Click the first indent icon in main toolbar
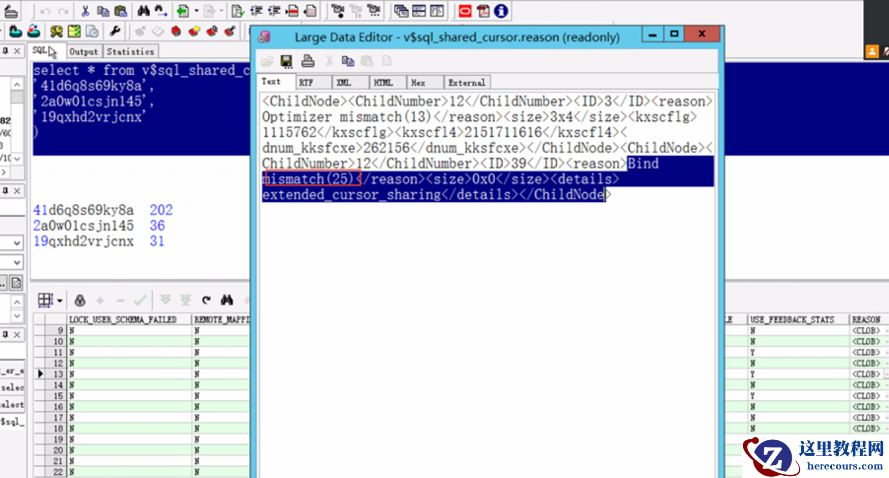889x478 pixels. [256, 11]
